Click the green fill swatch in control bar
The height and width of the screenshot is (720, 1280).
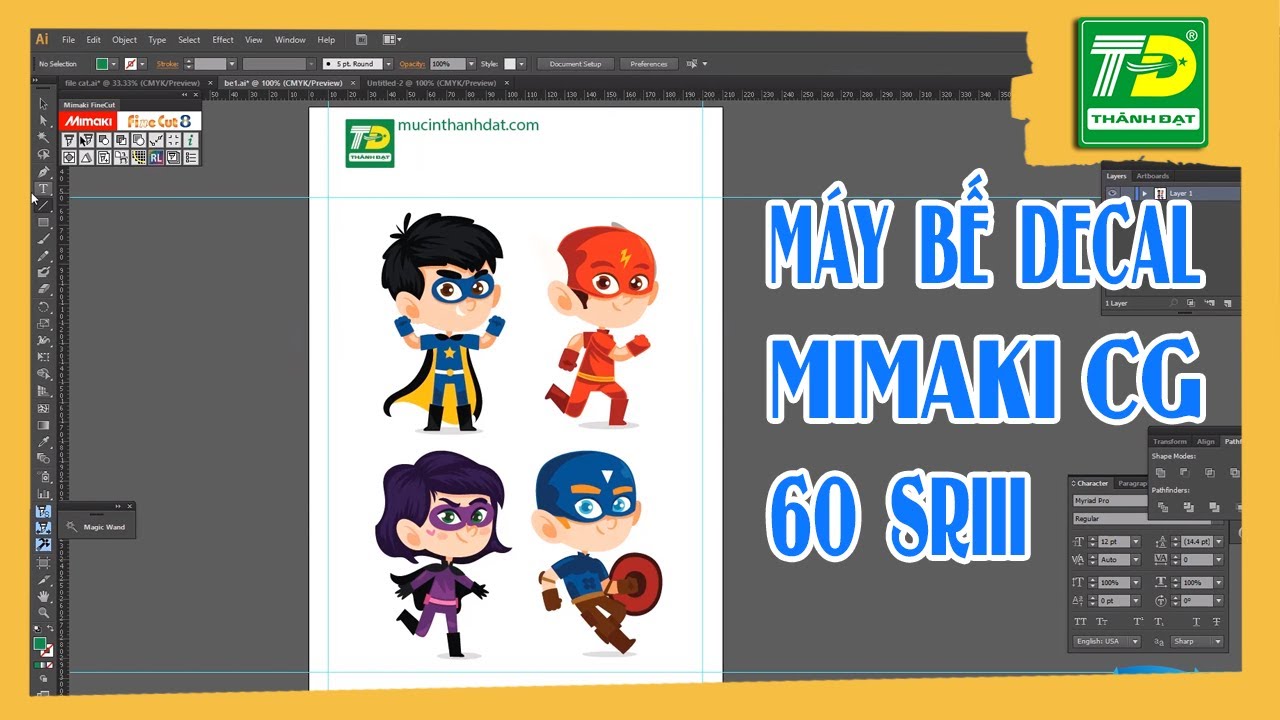(101, 64)
